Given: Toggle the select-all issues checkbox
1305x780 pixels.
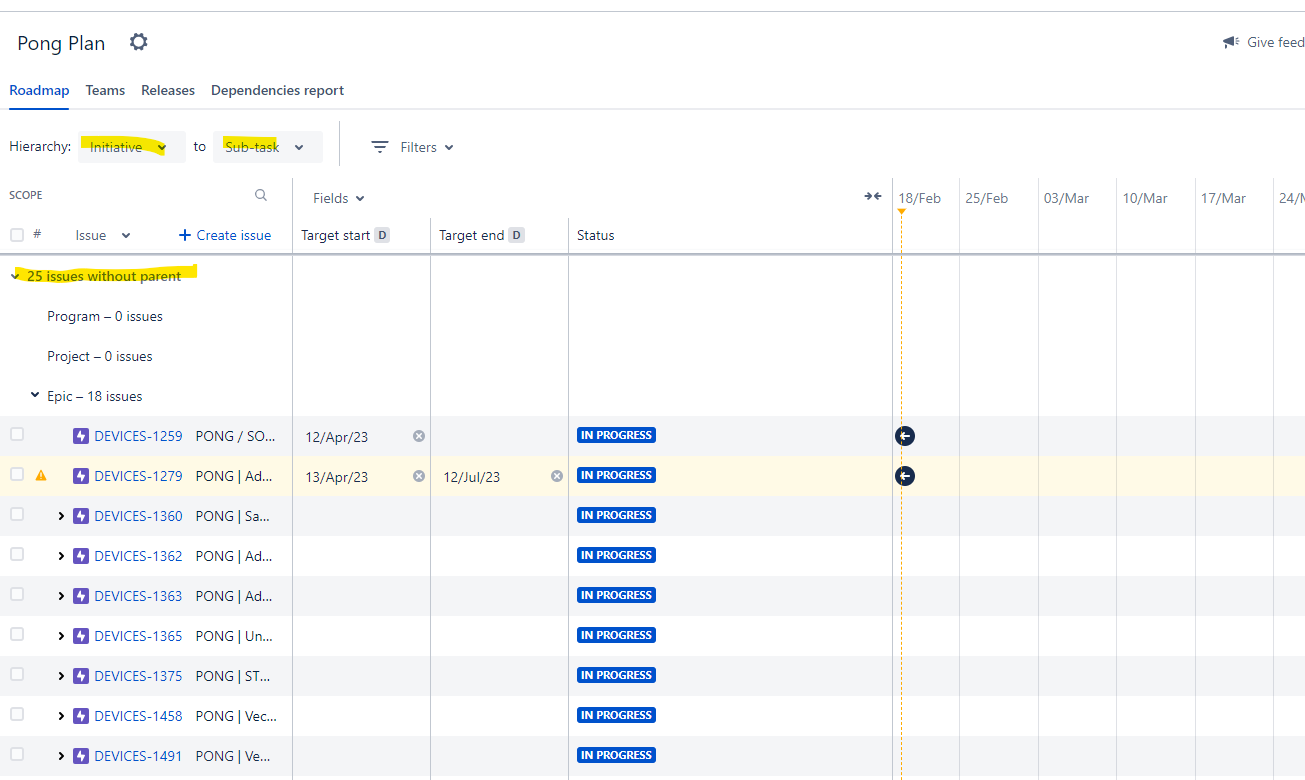Looking at the screenshot, I should [17, 235].
